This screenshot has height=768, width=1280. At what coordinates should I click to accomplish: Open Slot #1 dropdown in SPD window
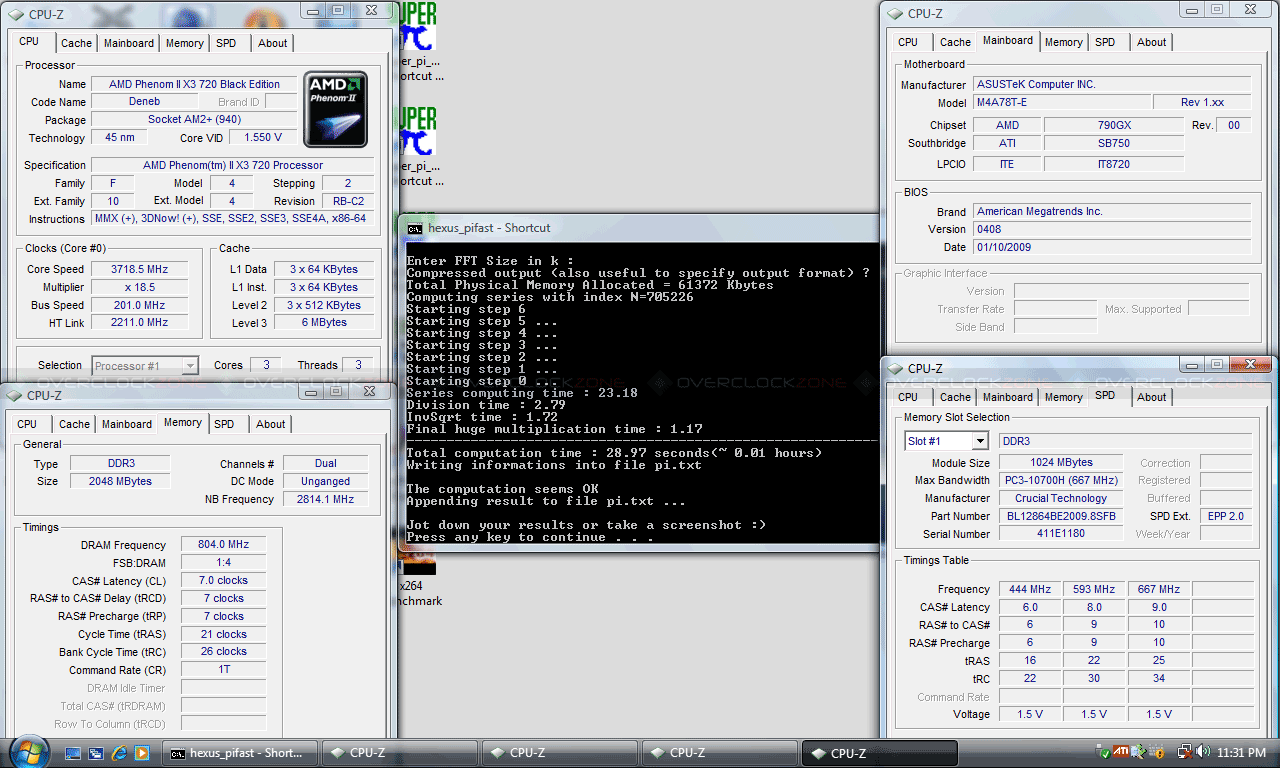click(980, 441)
